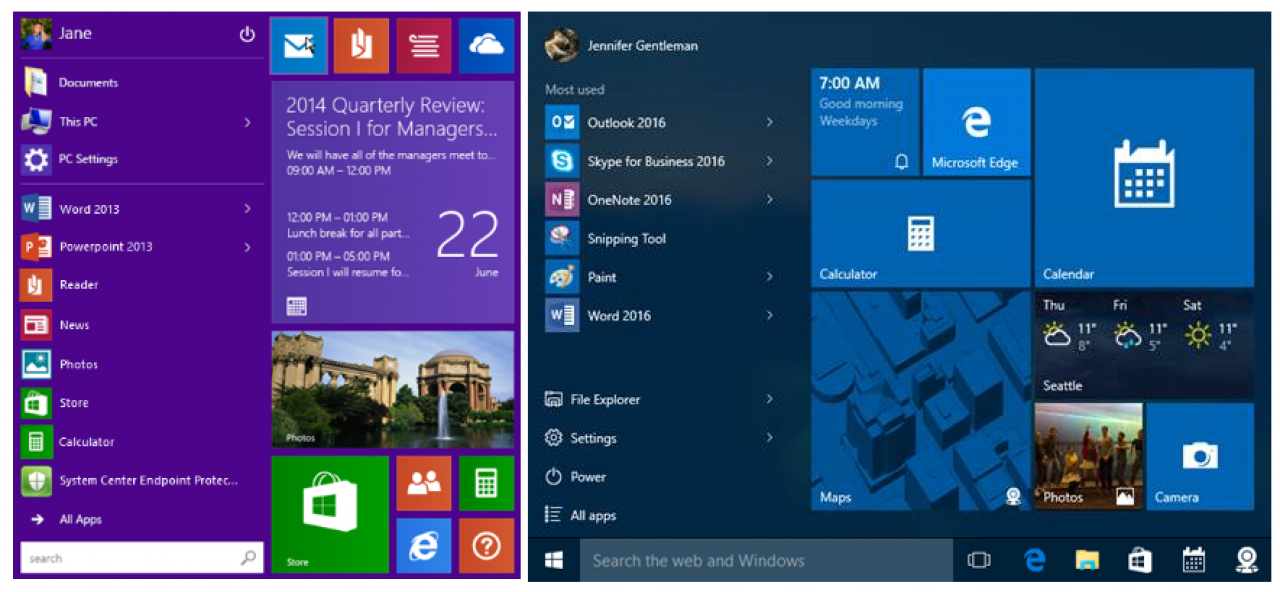Click the Windows Start button on taskbar
This screenshot has height=592, width=1280.
pyautogui.click(x=554, y=561)
